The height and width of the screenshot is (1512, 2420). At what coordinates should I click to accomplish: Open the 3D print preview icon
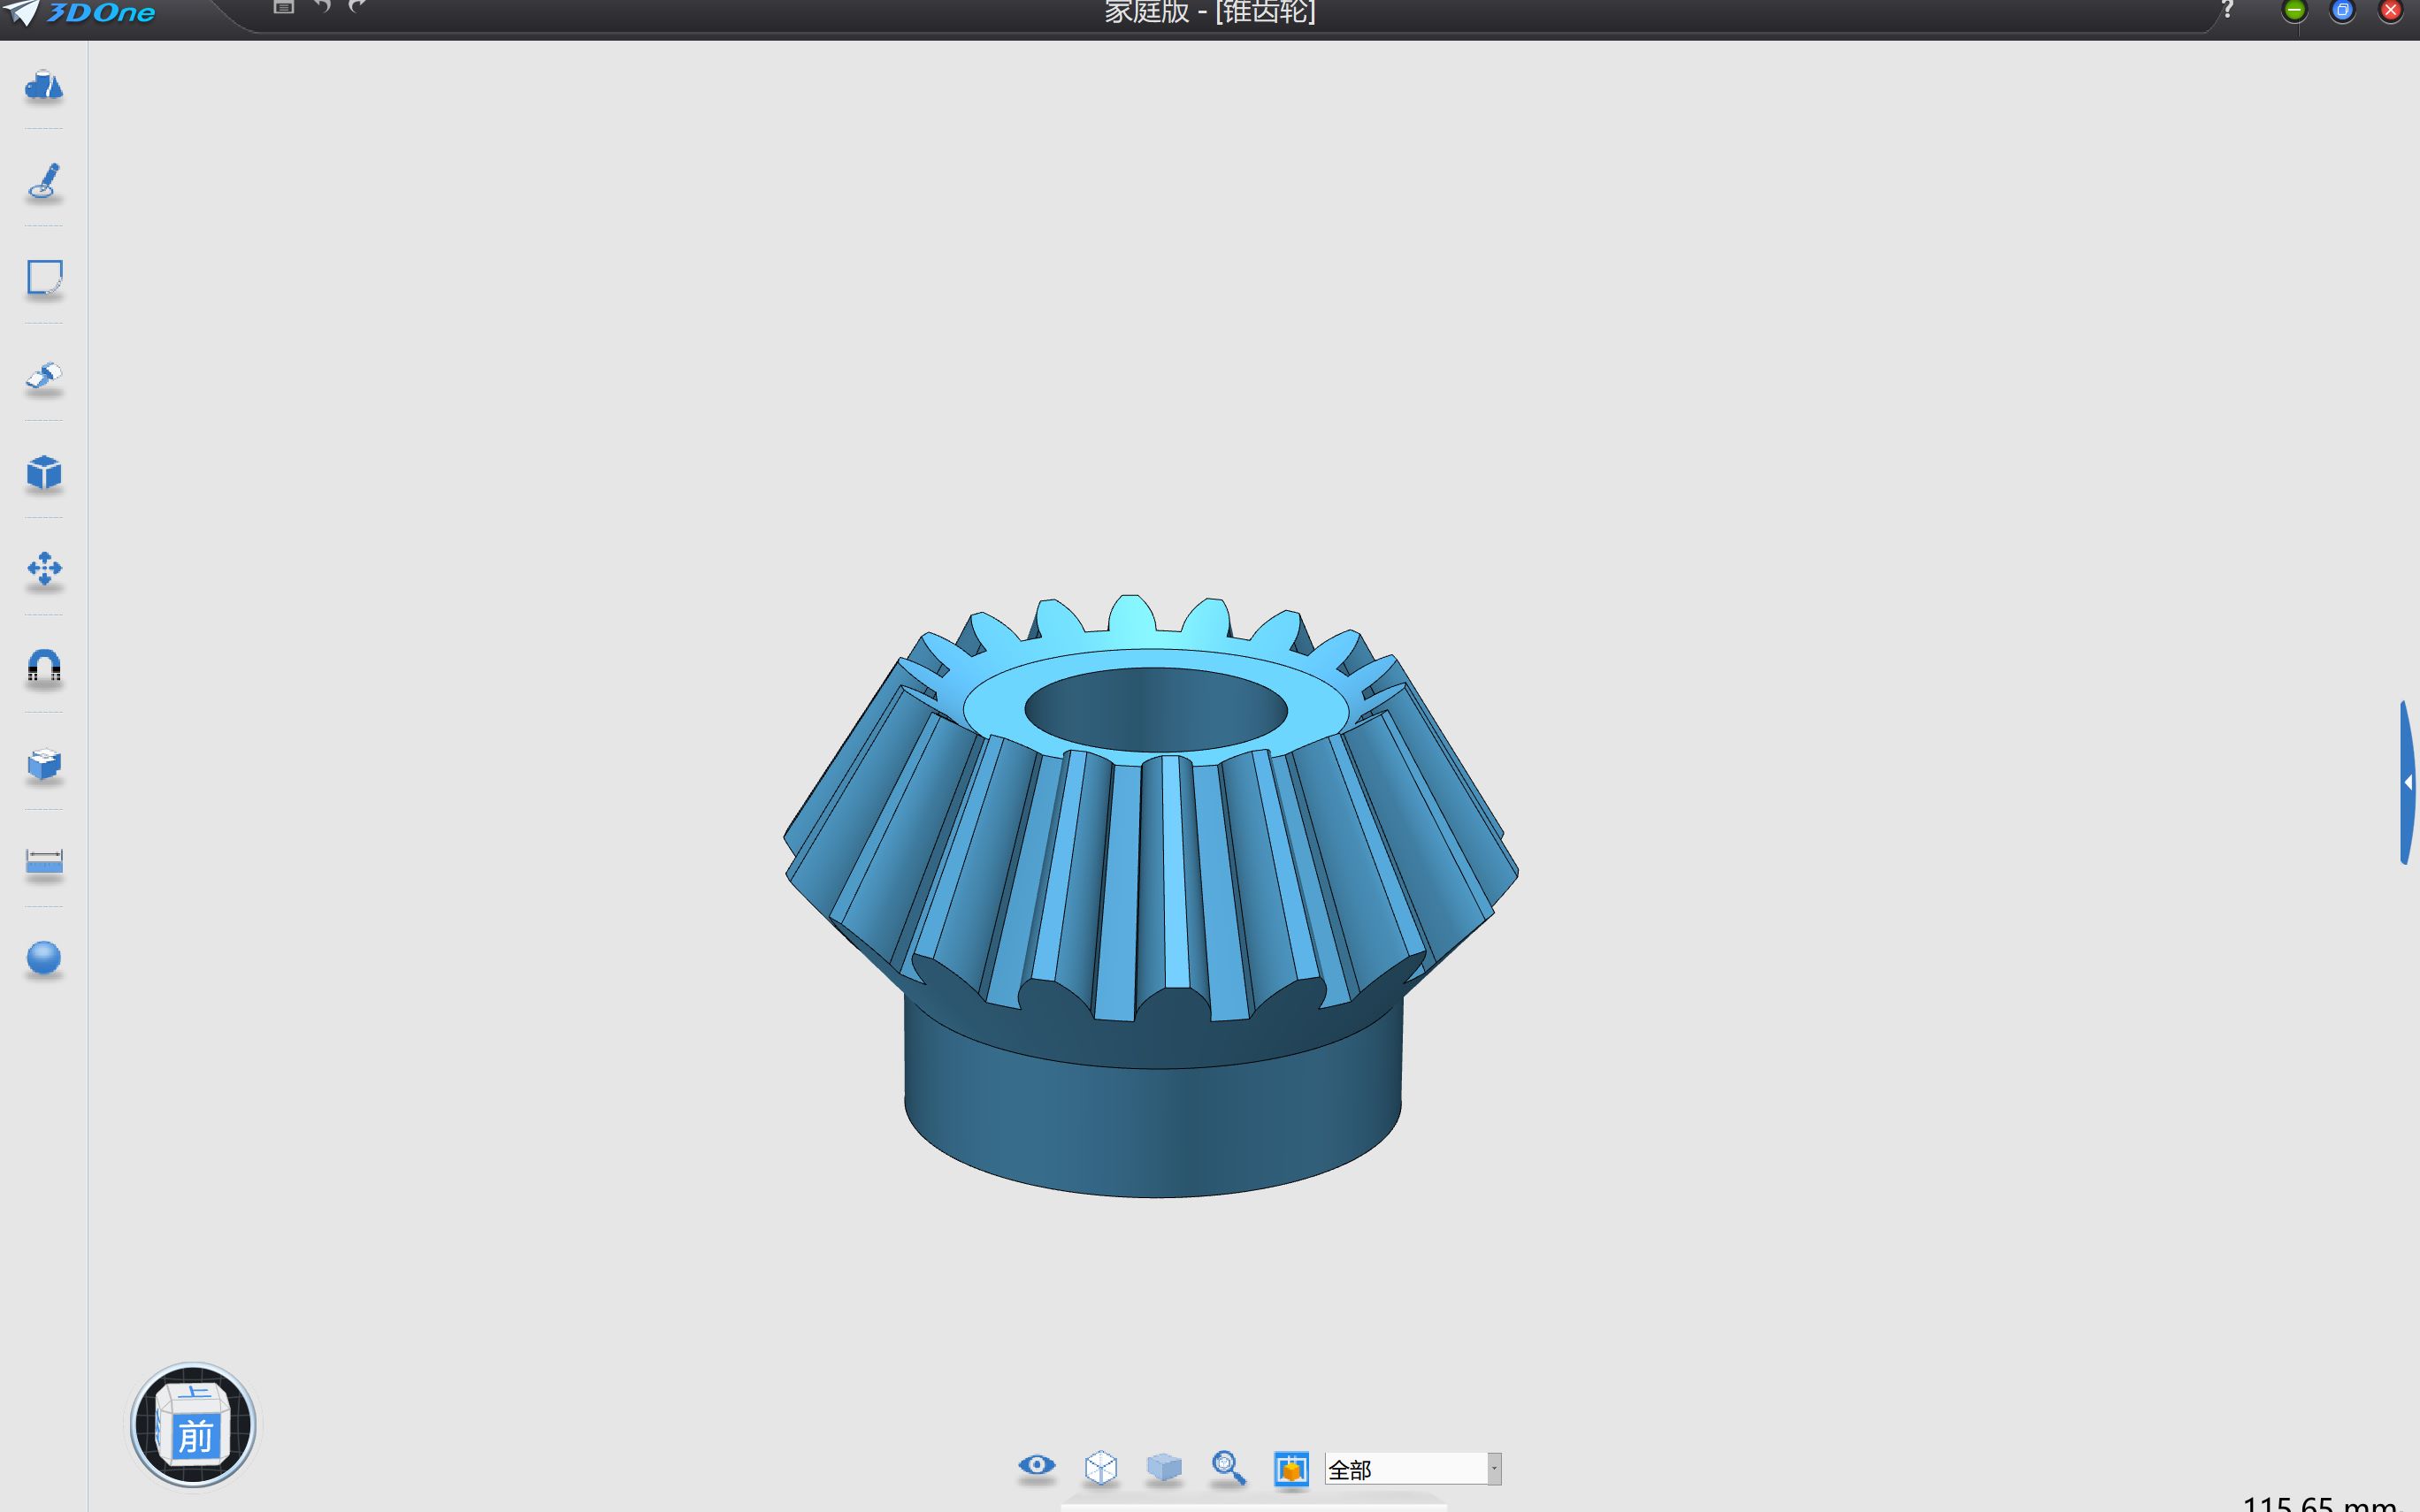(x=1291, y=1468)
